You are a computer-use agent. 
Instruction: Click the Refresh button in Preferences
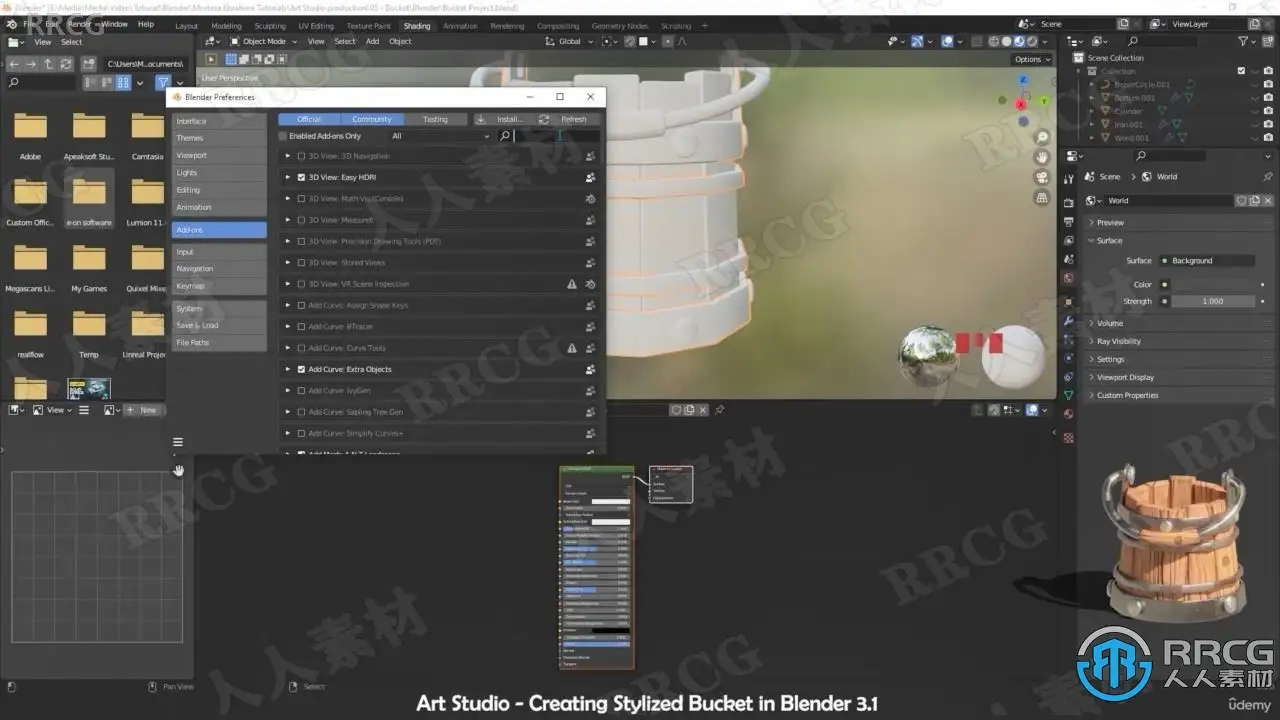(x=566, y=119)
